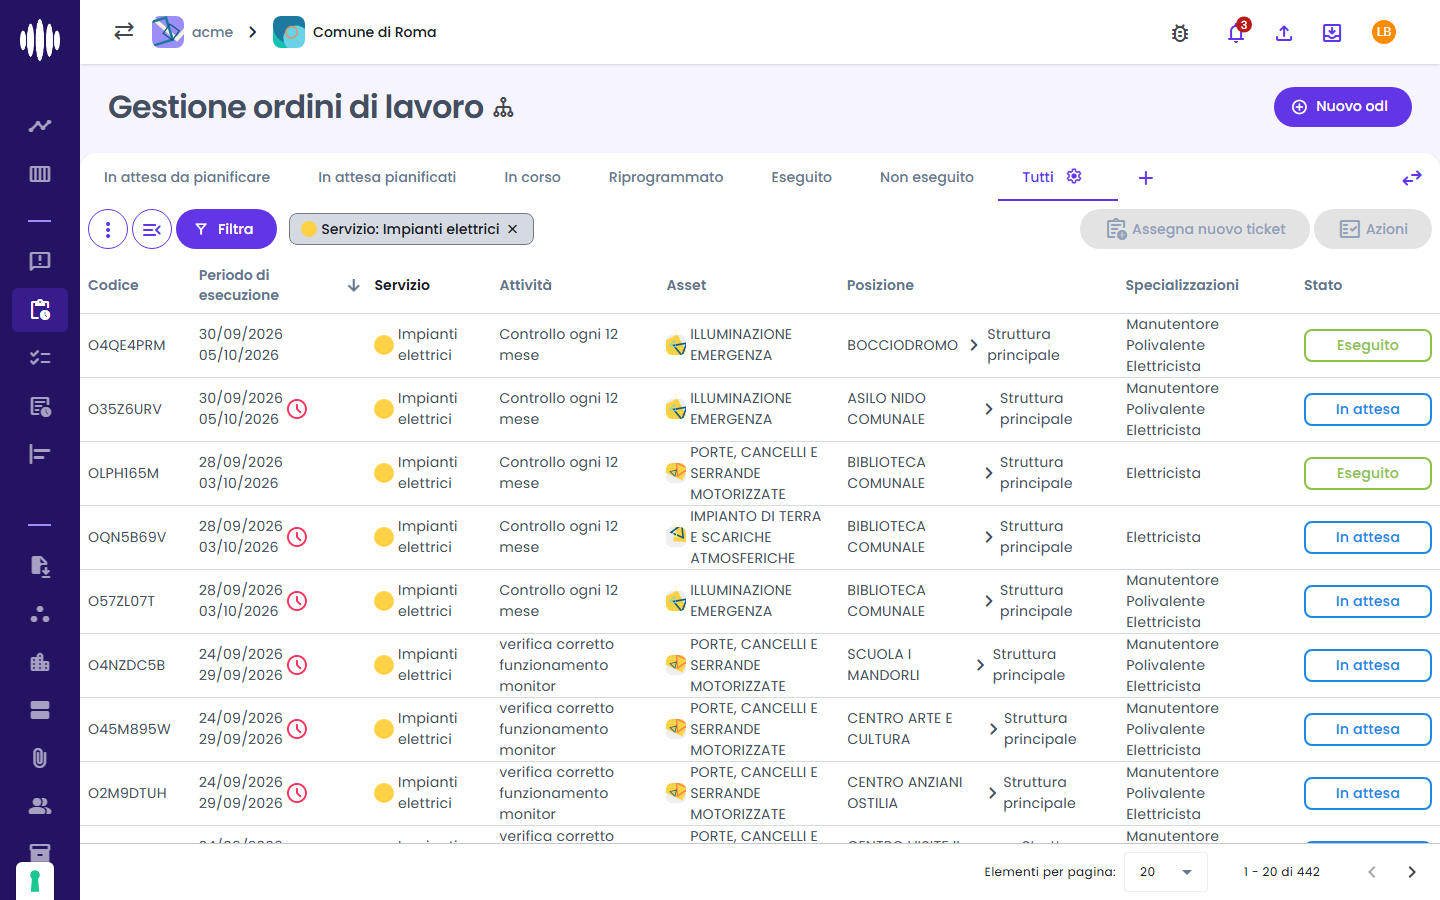Open the checklist icon in sidebar
Viewport: 1440px width, 900px height.
[40, 358]
